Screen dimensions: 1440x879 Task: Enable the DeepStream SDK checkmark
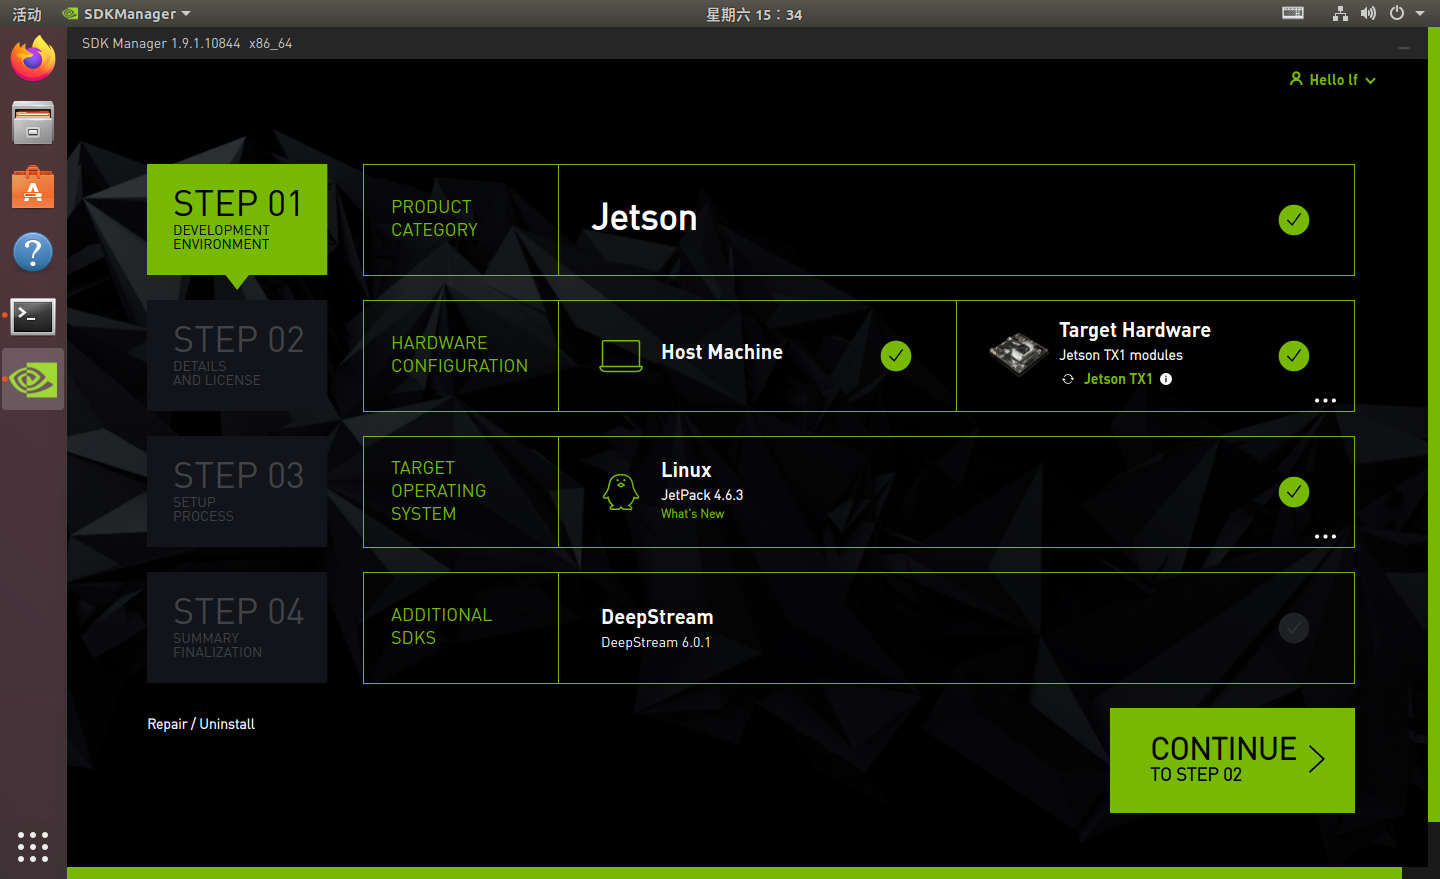point(1294,628)
